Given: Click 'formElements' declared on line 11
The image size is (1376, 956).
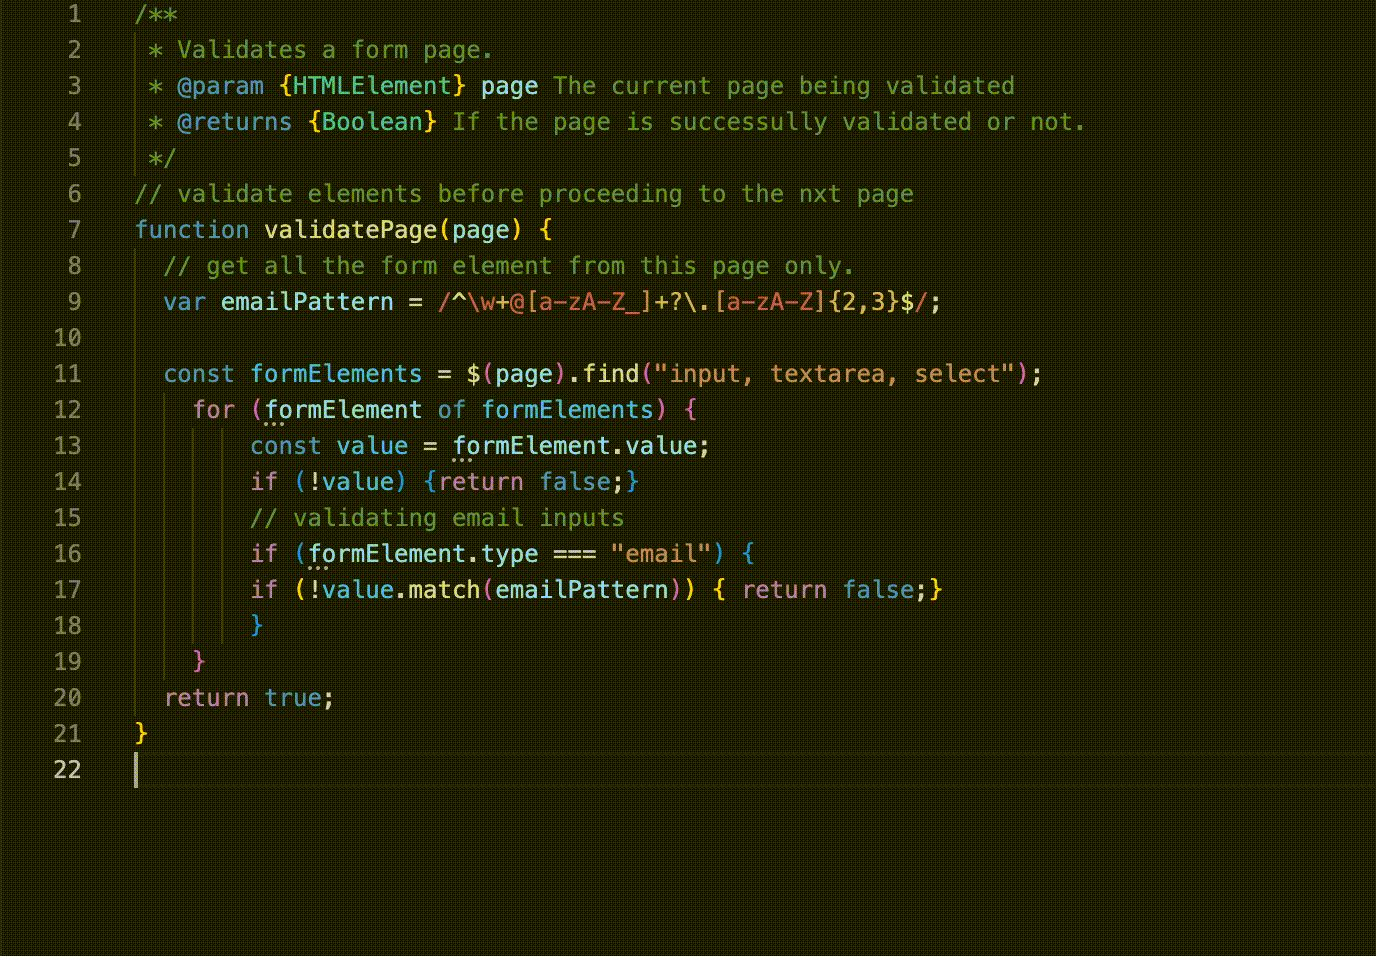Looking at the screenshot, I should (336, 374).
